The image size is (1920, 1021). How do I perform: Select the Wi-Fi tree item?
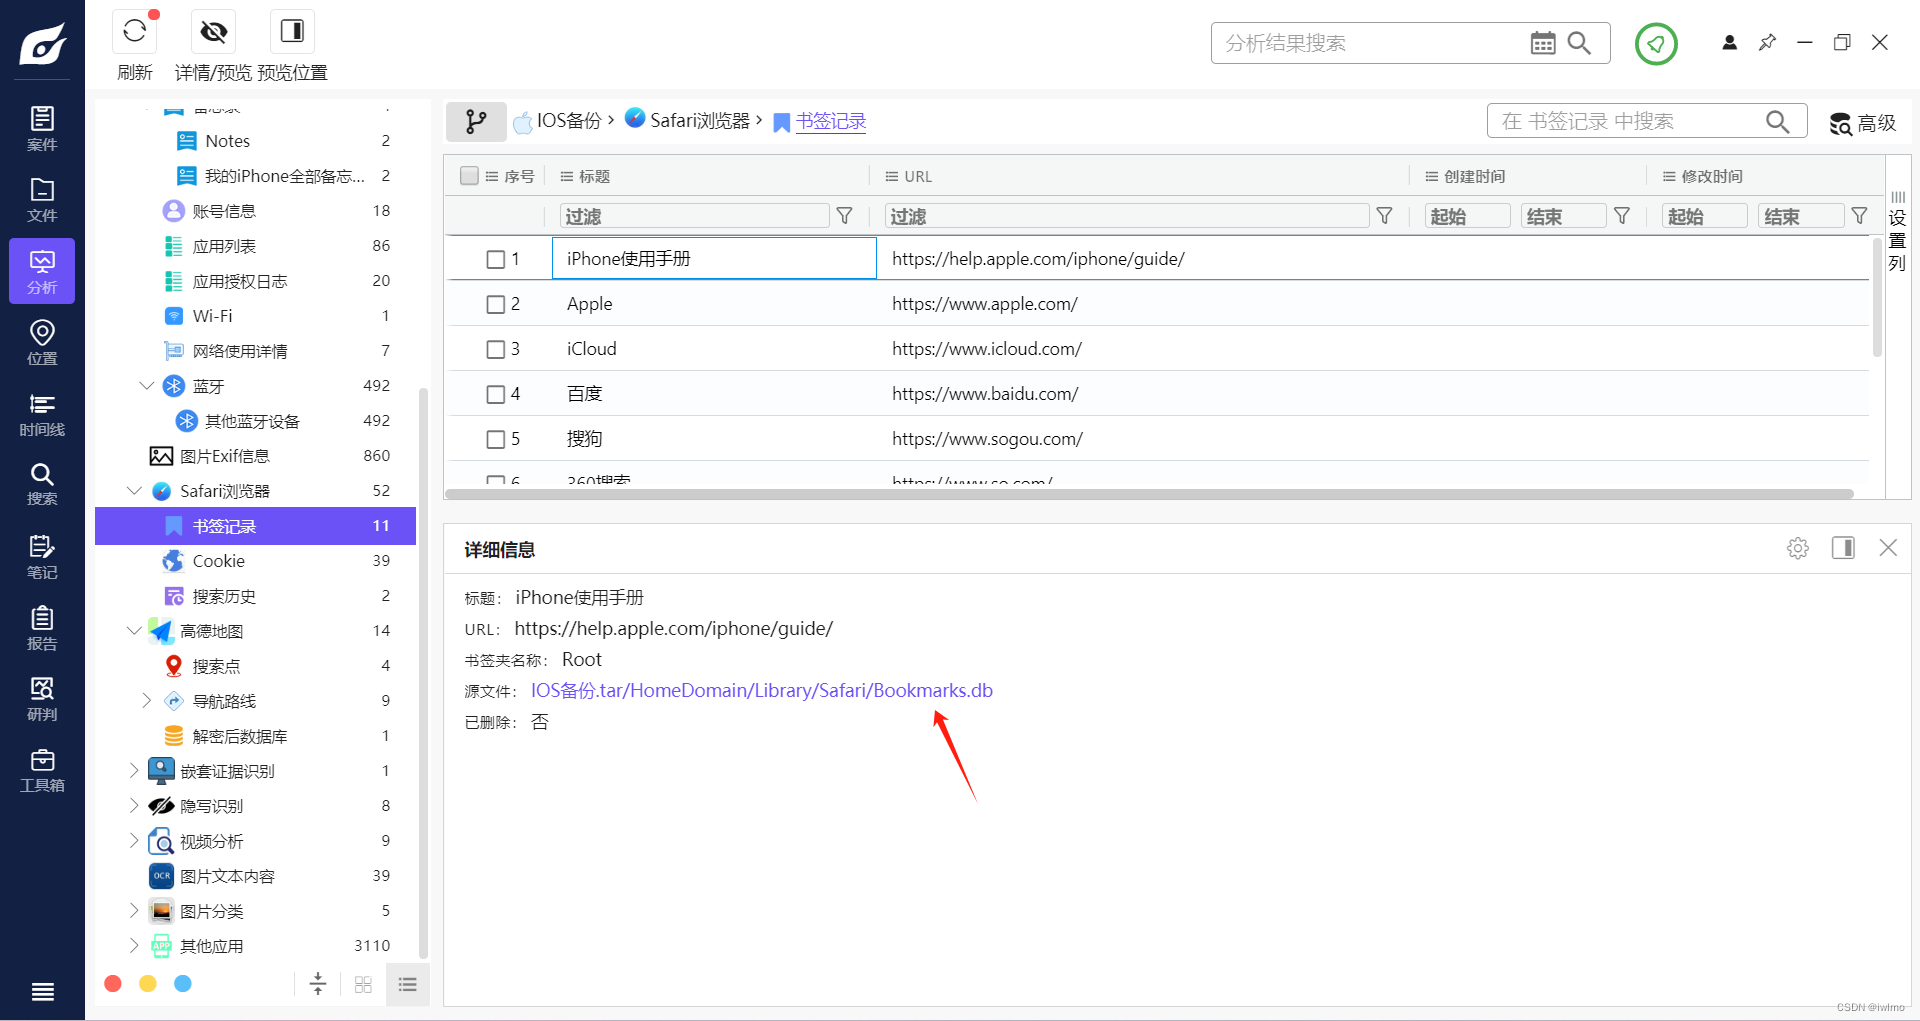pyautogui.click(x=255, y=316)
